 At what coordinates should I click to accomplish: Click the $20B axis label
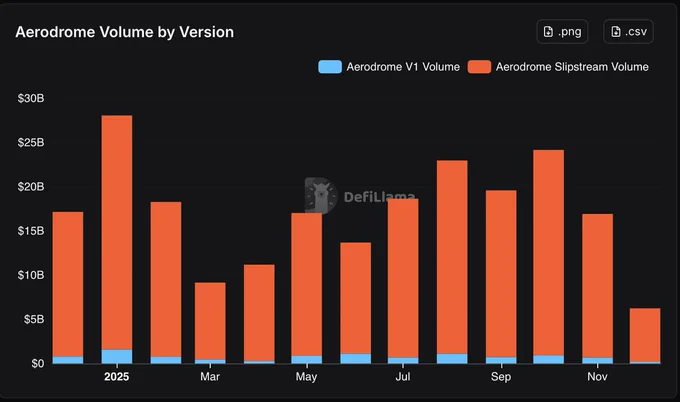tap(31, 187)
